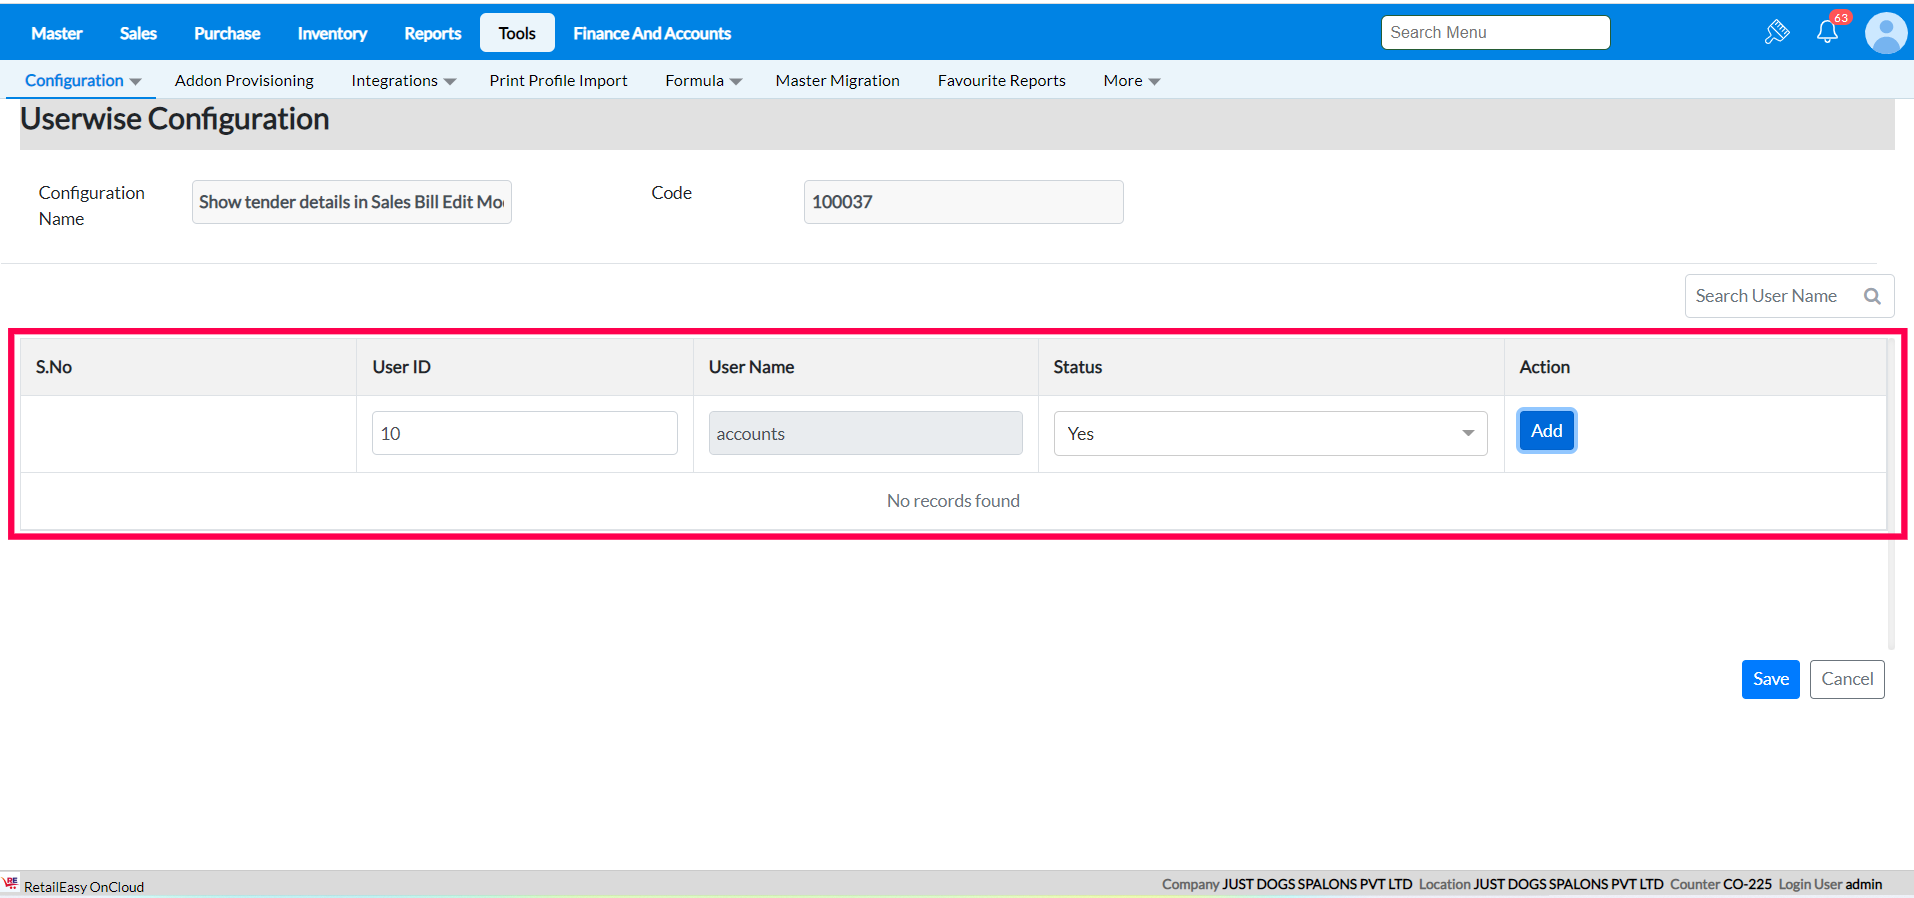Click Login User admin in status bar
This screenshot has height=898, width=1914.
(1830, 884)
